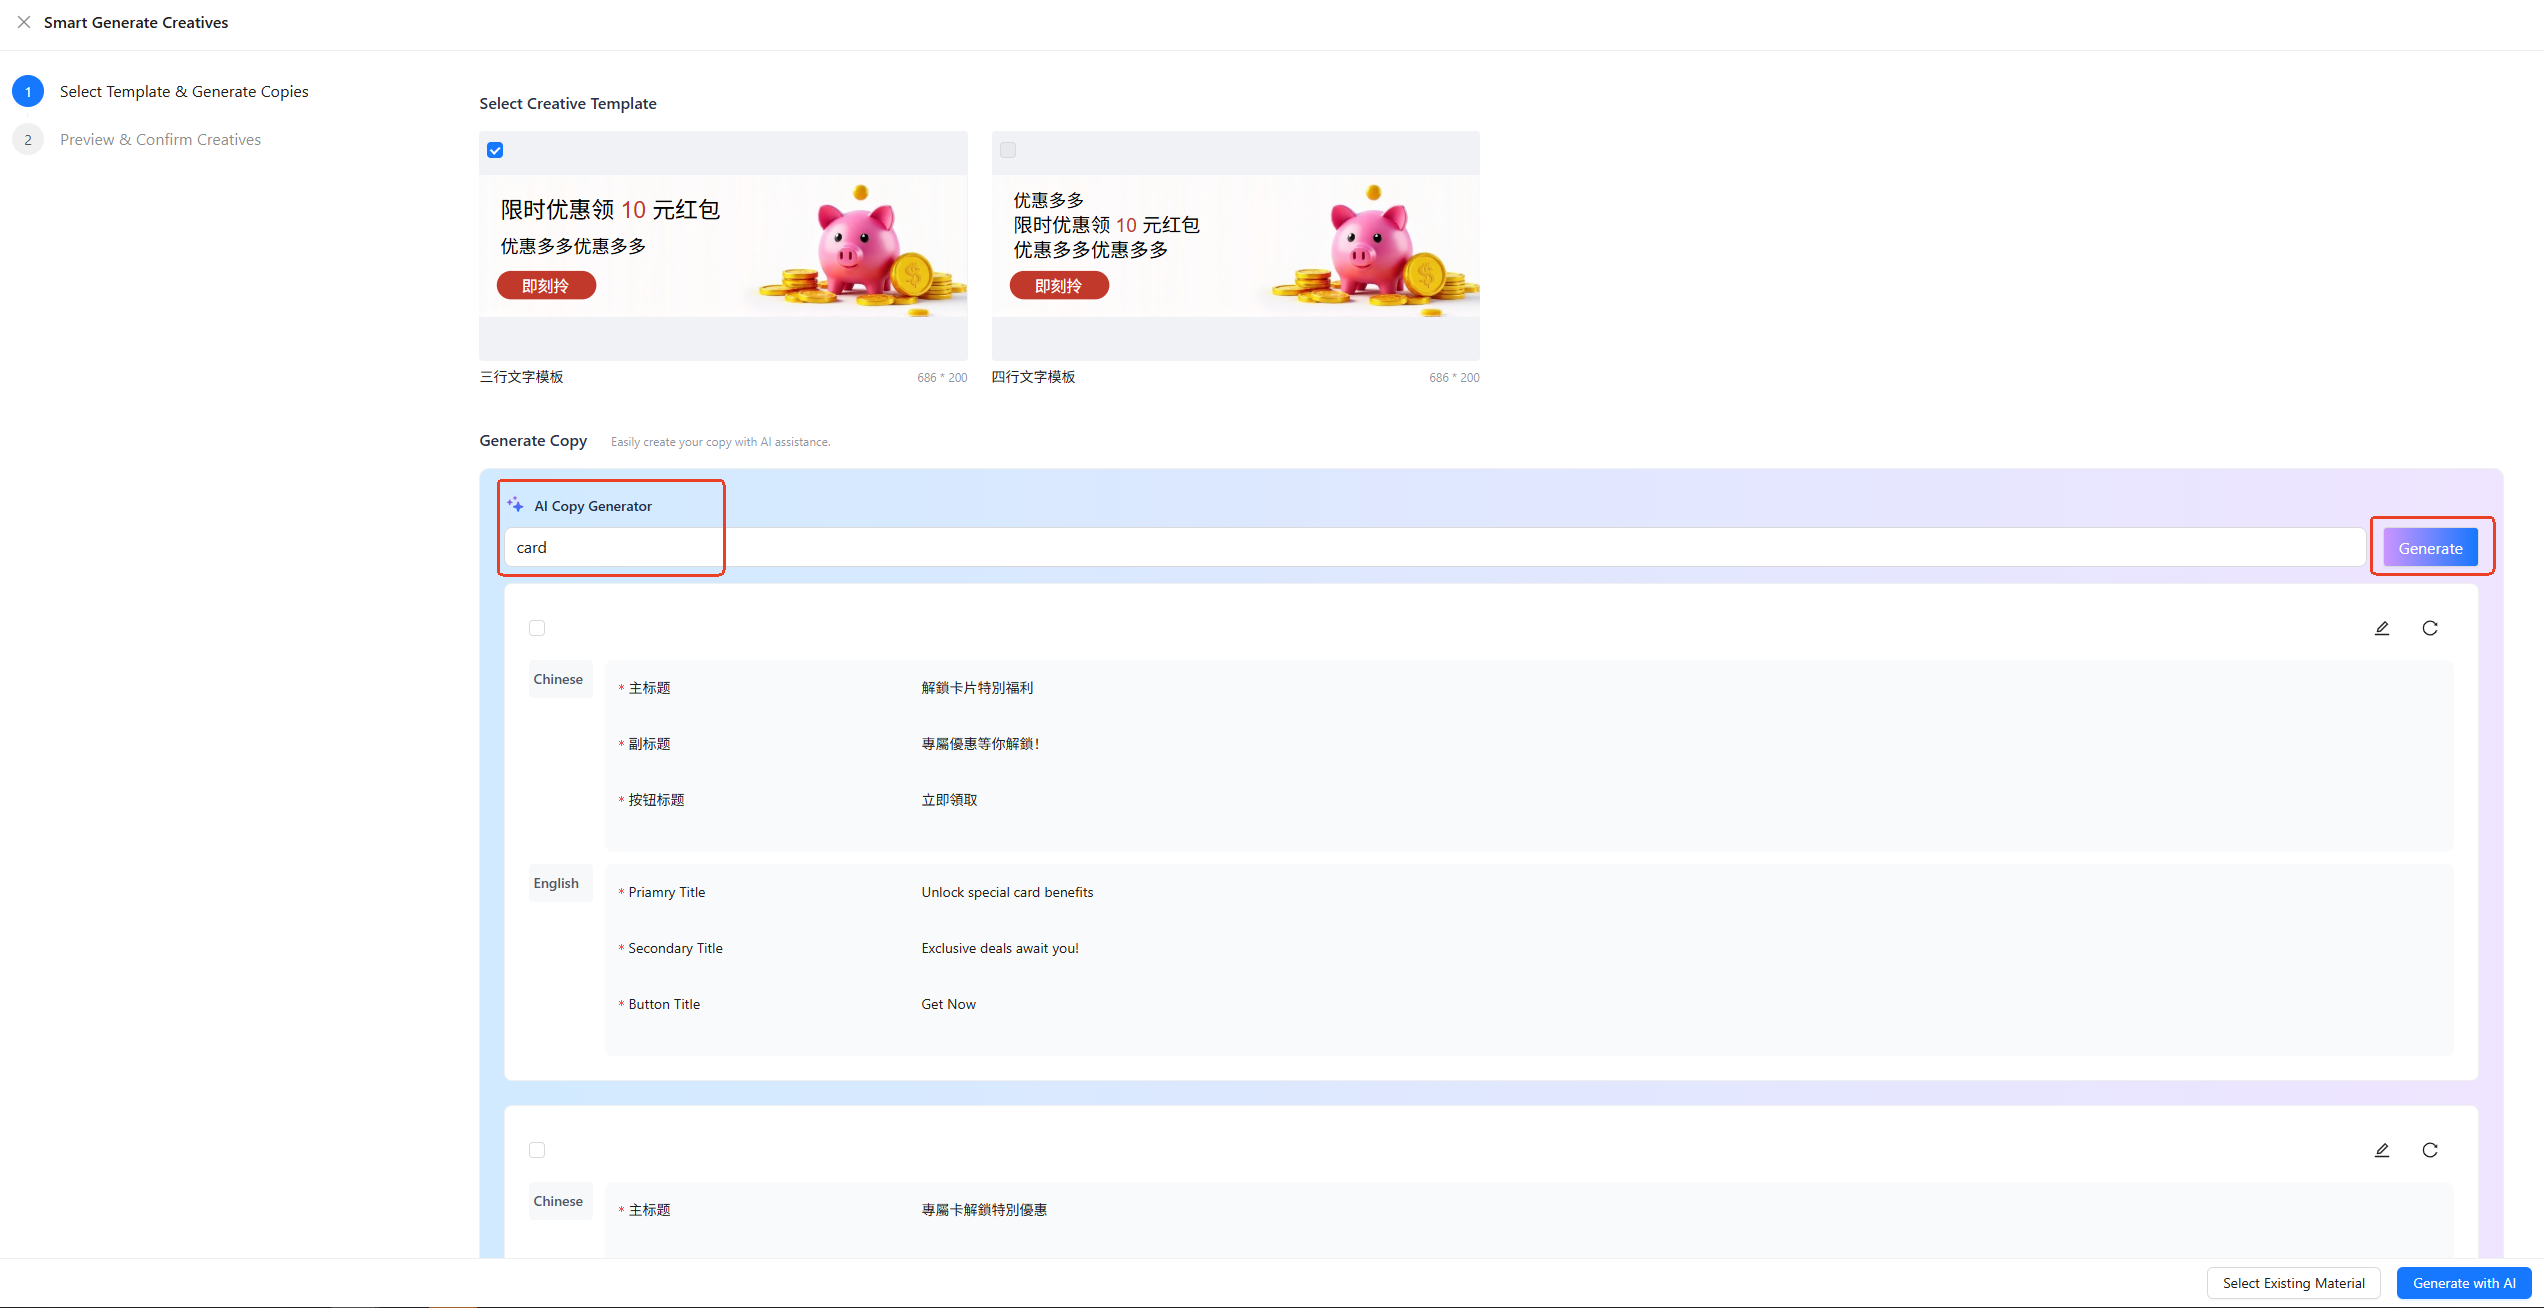Click the edit pencil icon on first copy
This screenshot has height=1308, width=2544.
coord(2382,628)
